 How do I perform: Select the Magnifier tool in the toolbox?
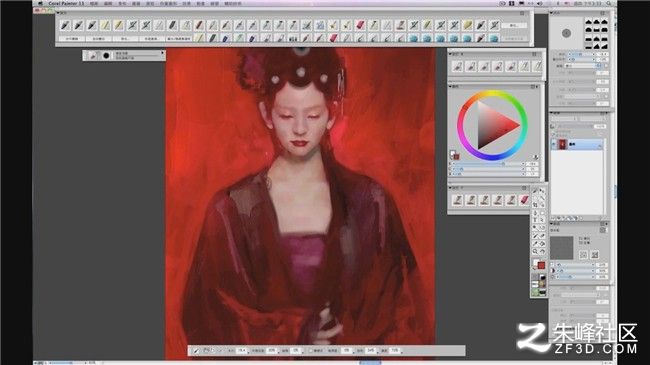click(x=535, y=251)
